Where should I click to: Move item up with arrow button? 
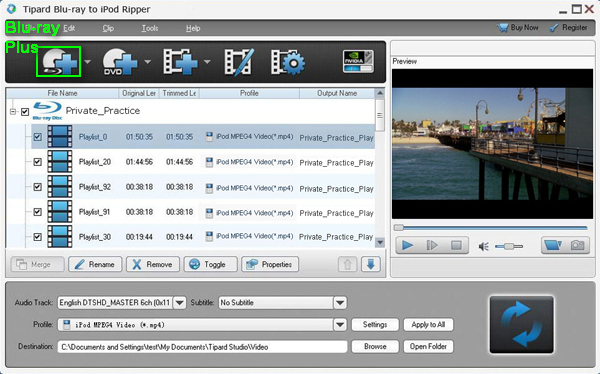pyautogui.click(x=347, y=264)
